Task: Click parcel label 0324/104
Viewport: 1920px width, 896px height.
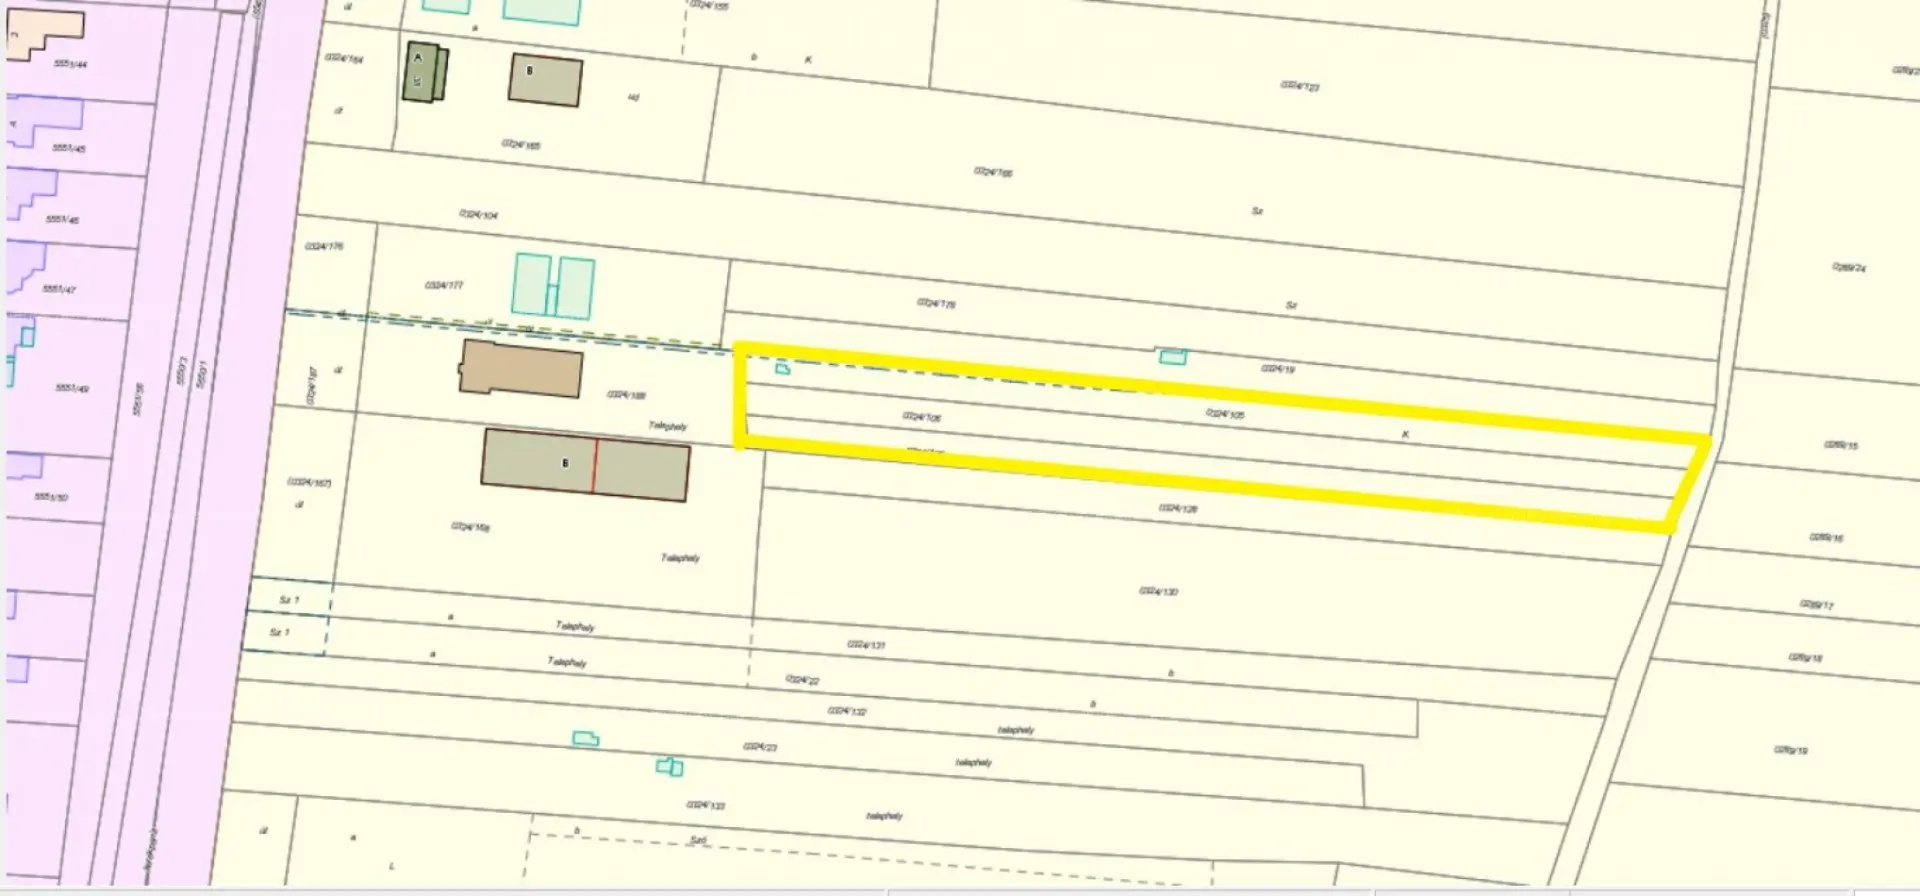Action: pos(478,214)
